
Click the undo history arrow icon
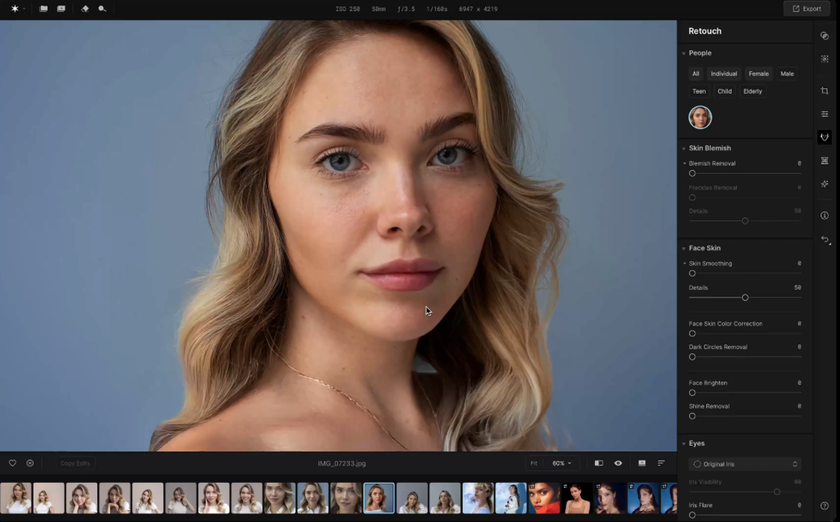[824, 240]
